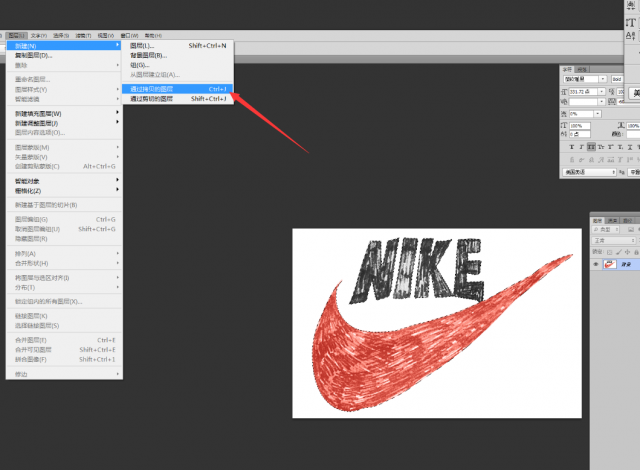Open the 正常 blend mode dropdown
This screenshot has height=470, width=640.
tap(614, 240)
